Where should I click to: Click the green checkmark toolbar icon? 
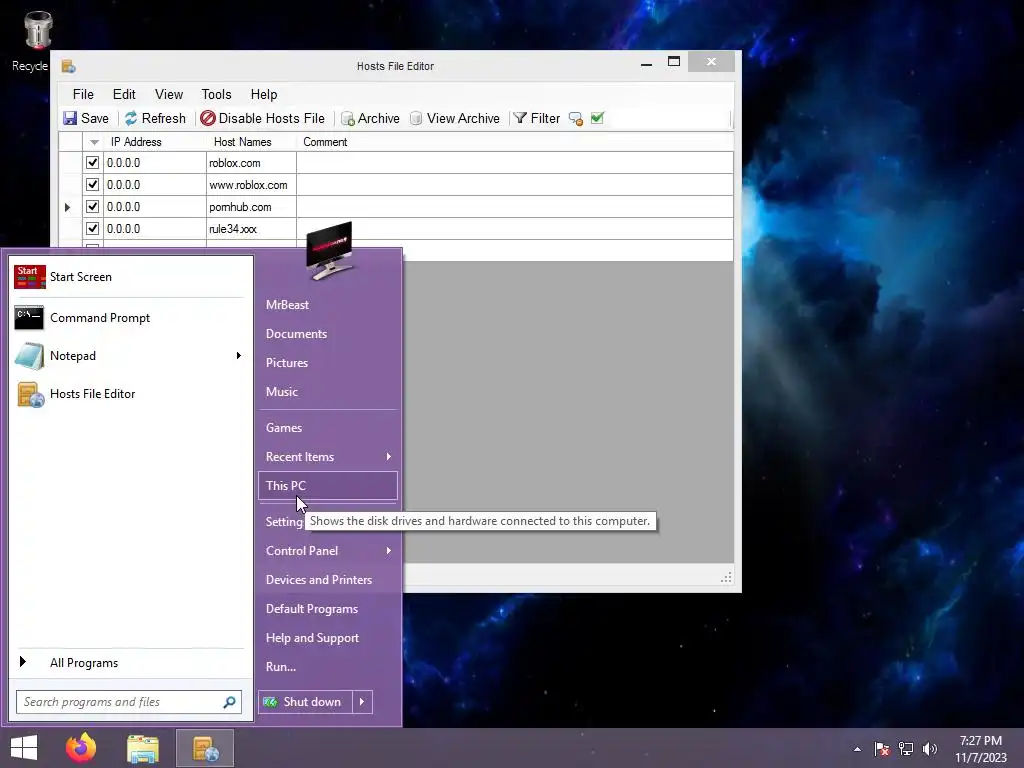597,118
